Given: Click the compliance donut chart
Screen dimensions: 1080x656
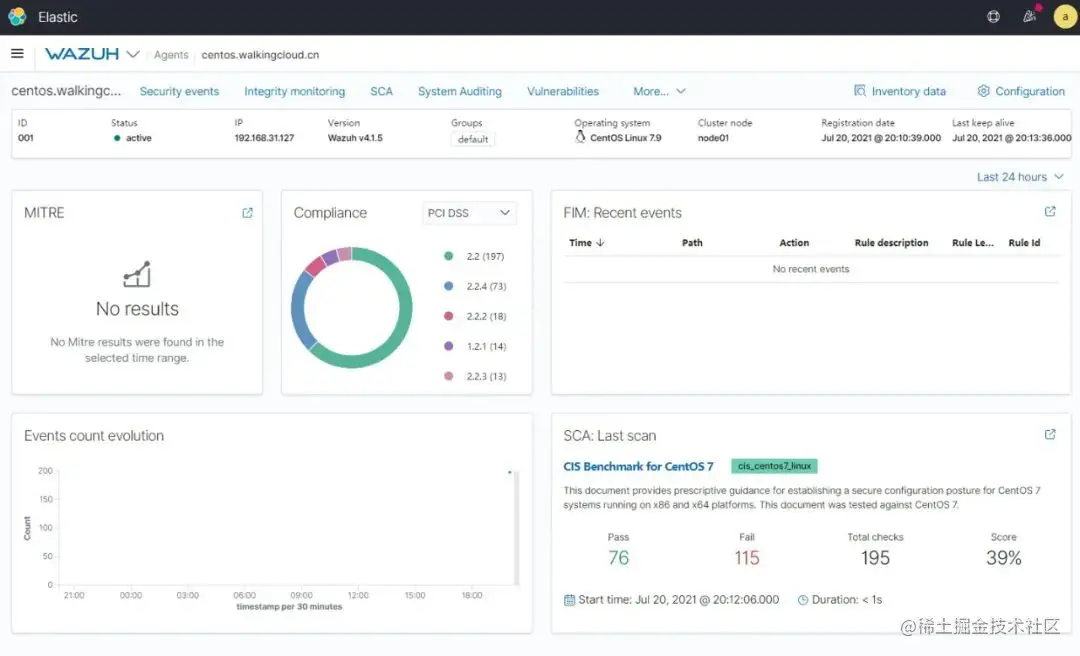Looking at the screenshot, I should click(352, 307).
